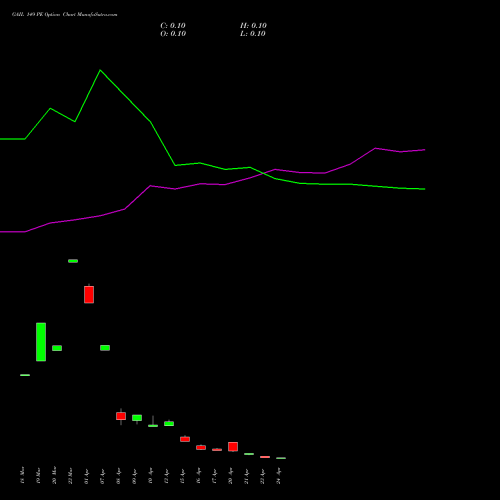Select the tall green candle for 19 Mar
500x500 pixels.
click(x=41, y=342)
